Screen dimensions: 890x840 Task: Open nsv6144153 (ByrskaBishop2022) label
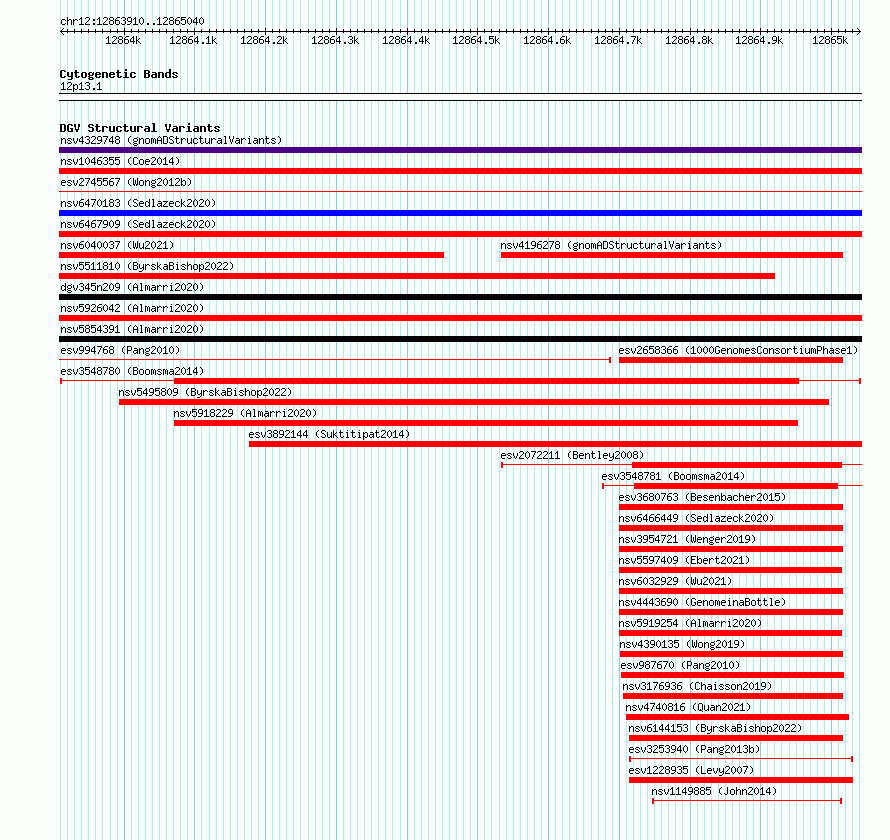[x=715, y=728]
